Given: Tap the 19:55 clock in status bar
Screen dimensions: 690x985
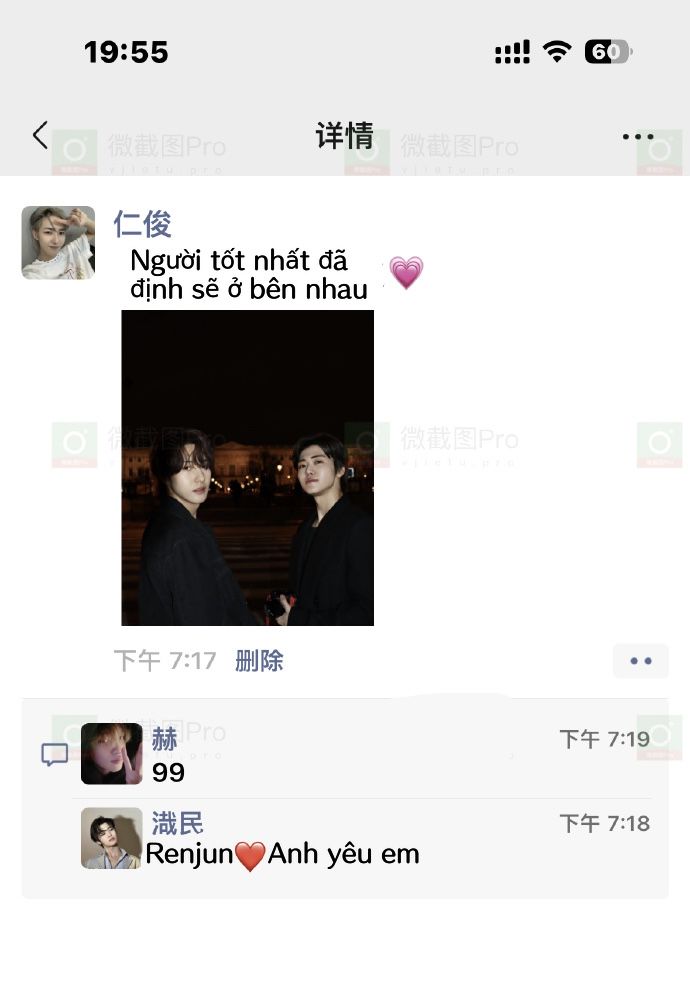Looking at the screenshot, I should [126, 52].
